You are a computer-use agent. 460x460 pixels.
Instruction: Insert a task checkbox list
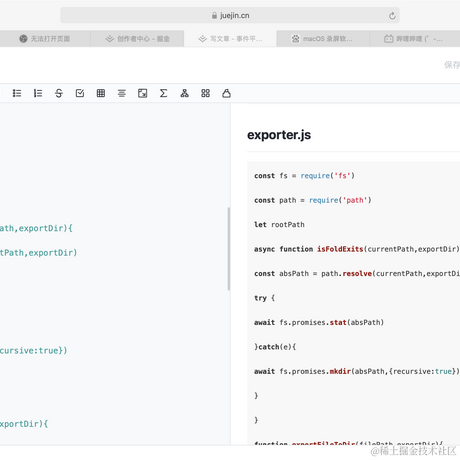80,93
